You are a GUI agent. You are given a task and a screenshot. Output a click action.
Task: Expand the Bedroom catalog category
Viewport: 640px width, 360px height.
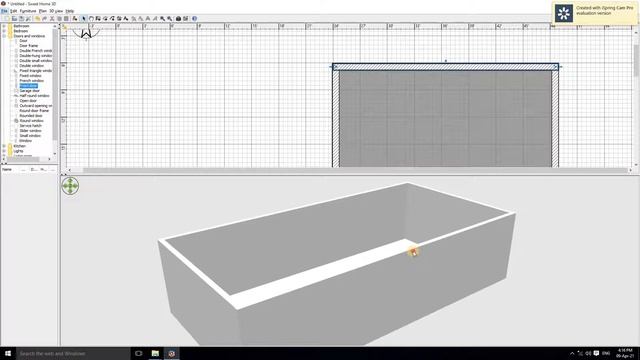tap(4, 31)
